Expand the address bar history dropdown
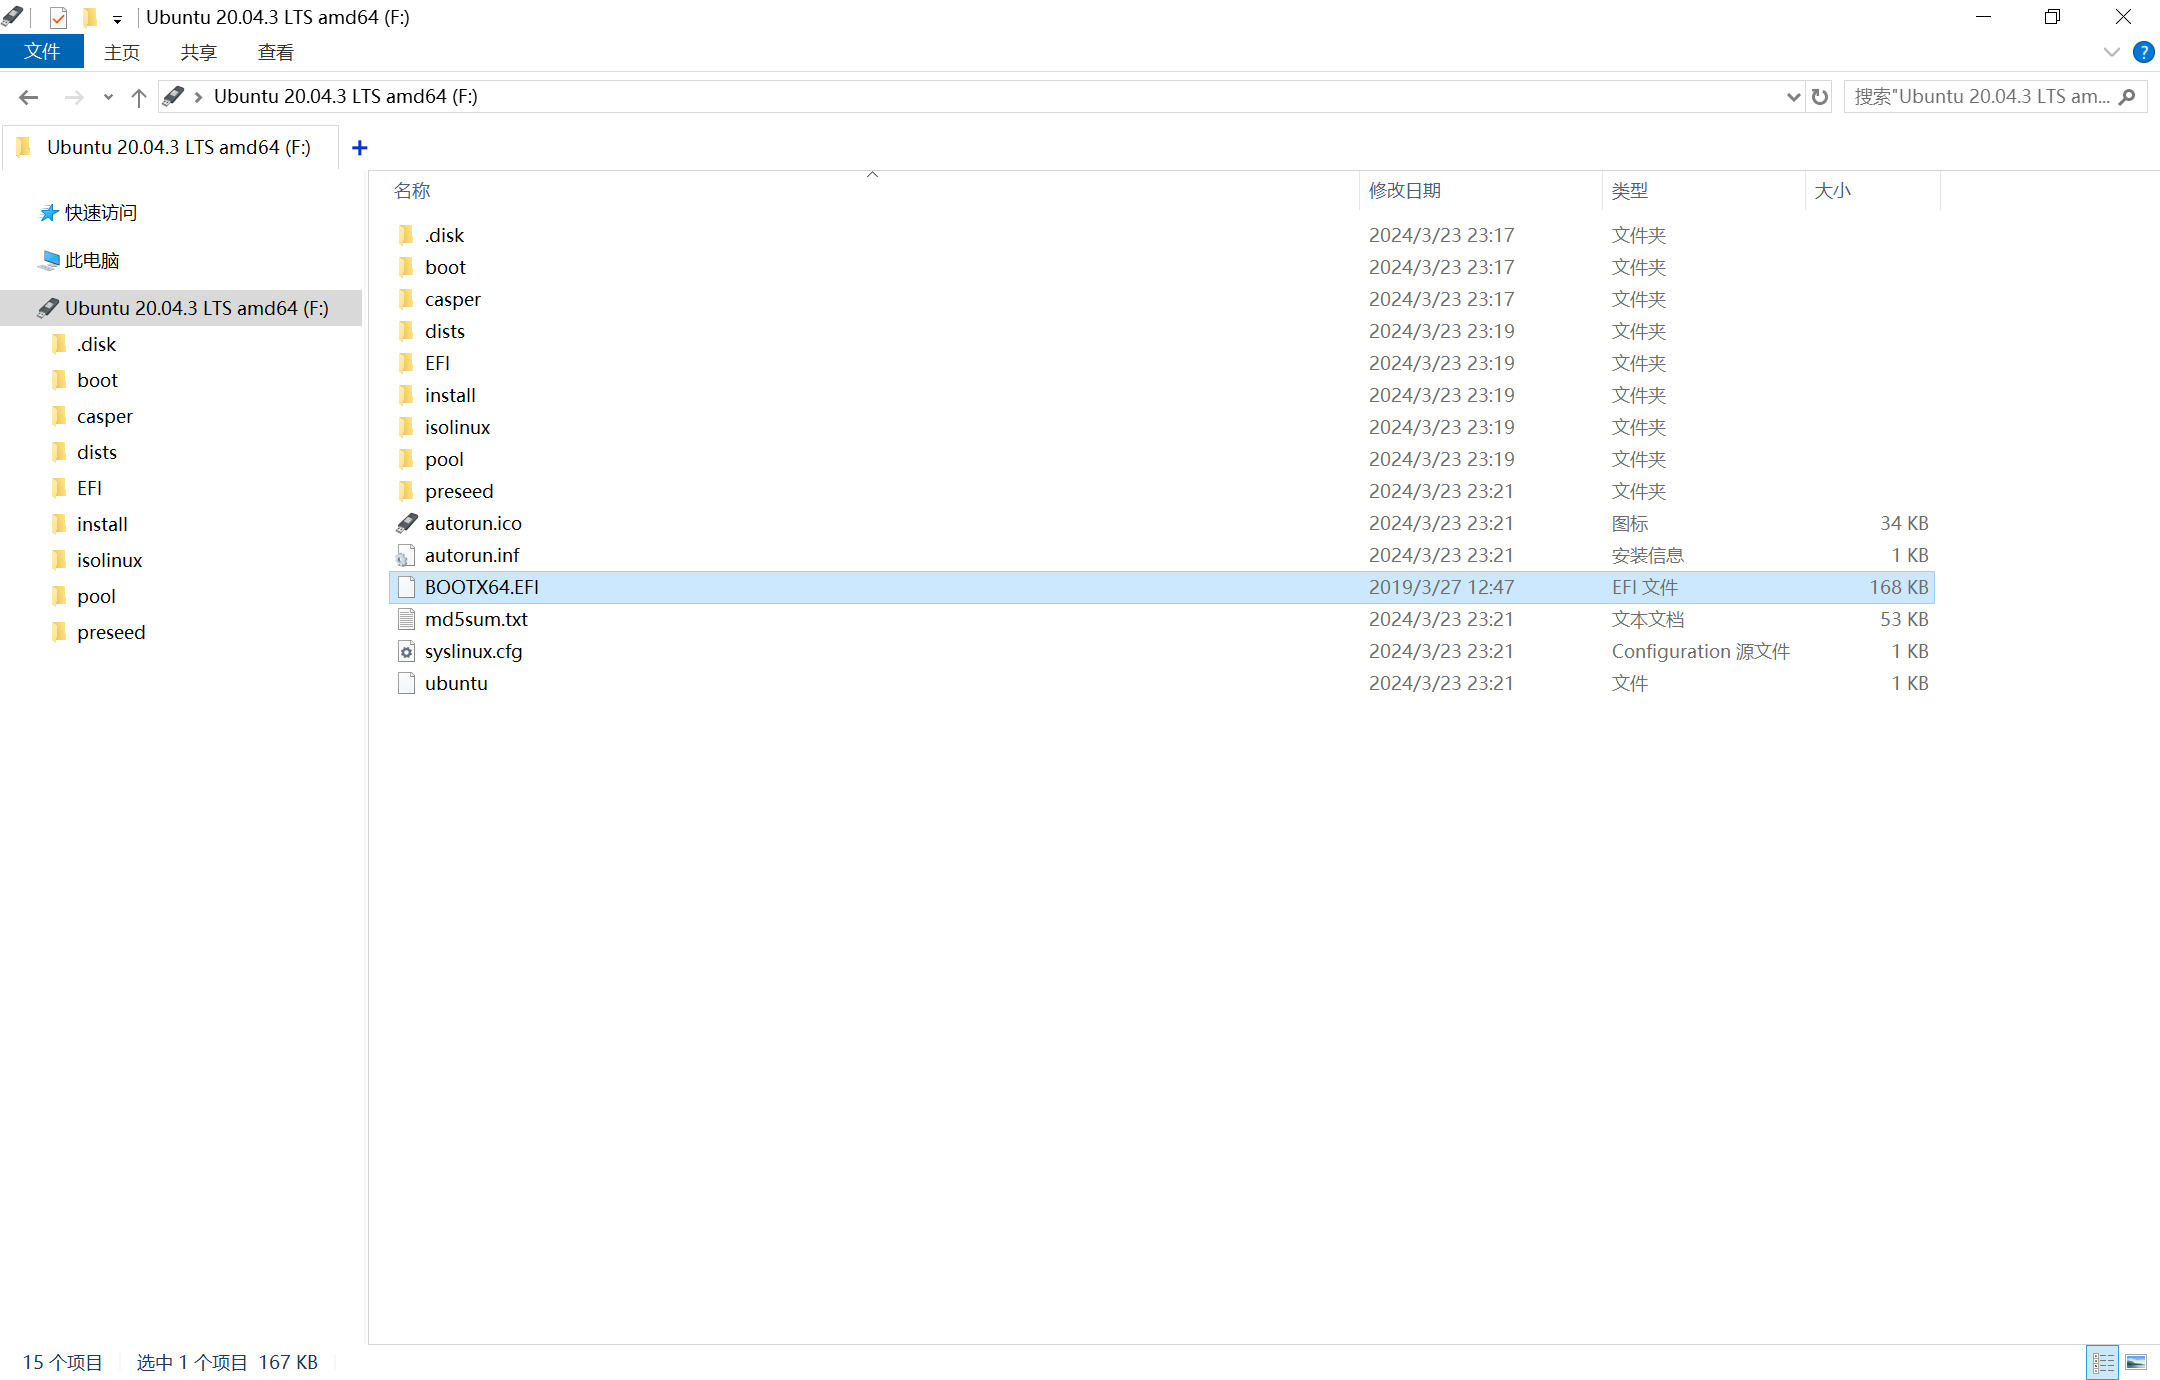Viewport: 2160px width, 1380px height. (x=1793, y=97)
